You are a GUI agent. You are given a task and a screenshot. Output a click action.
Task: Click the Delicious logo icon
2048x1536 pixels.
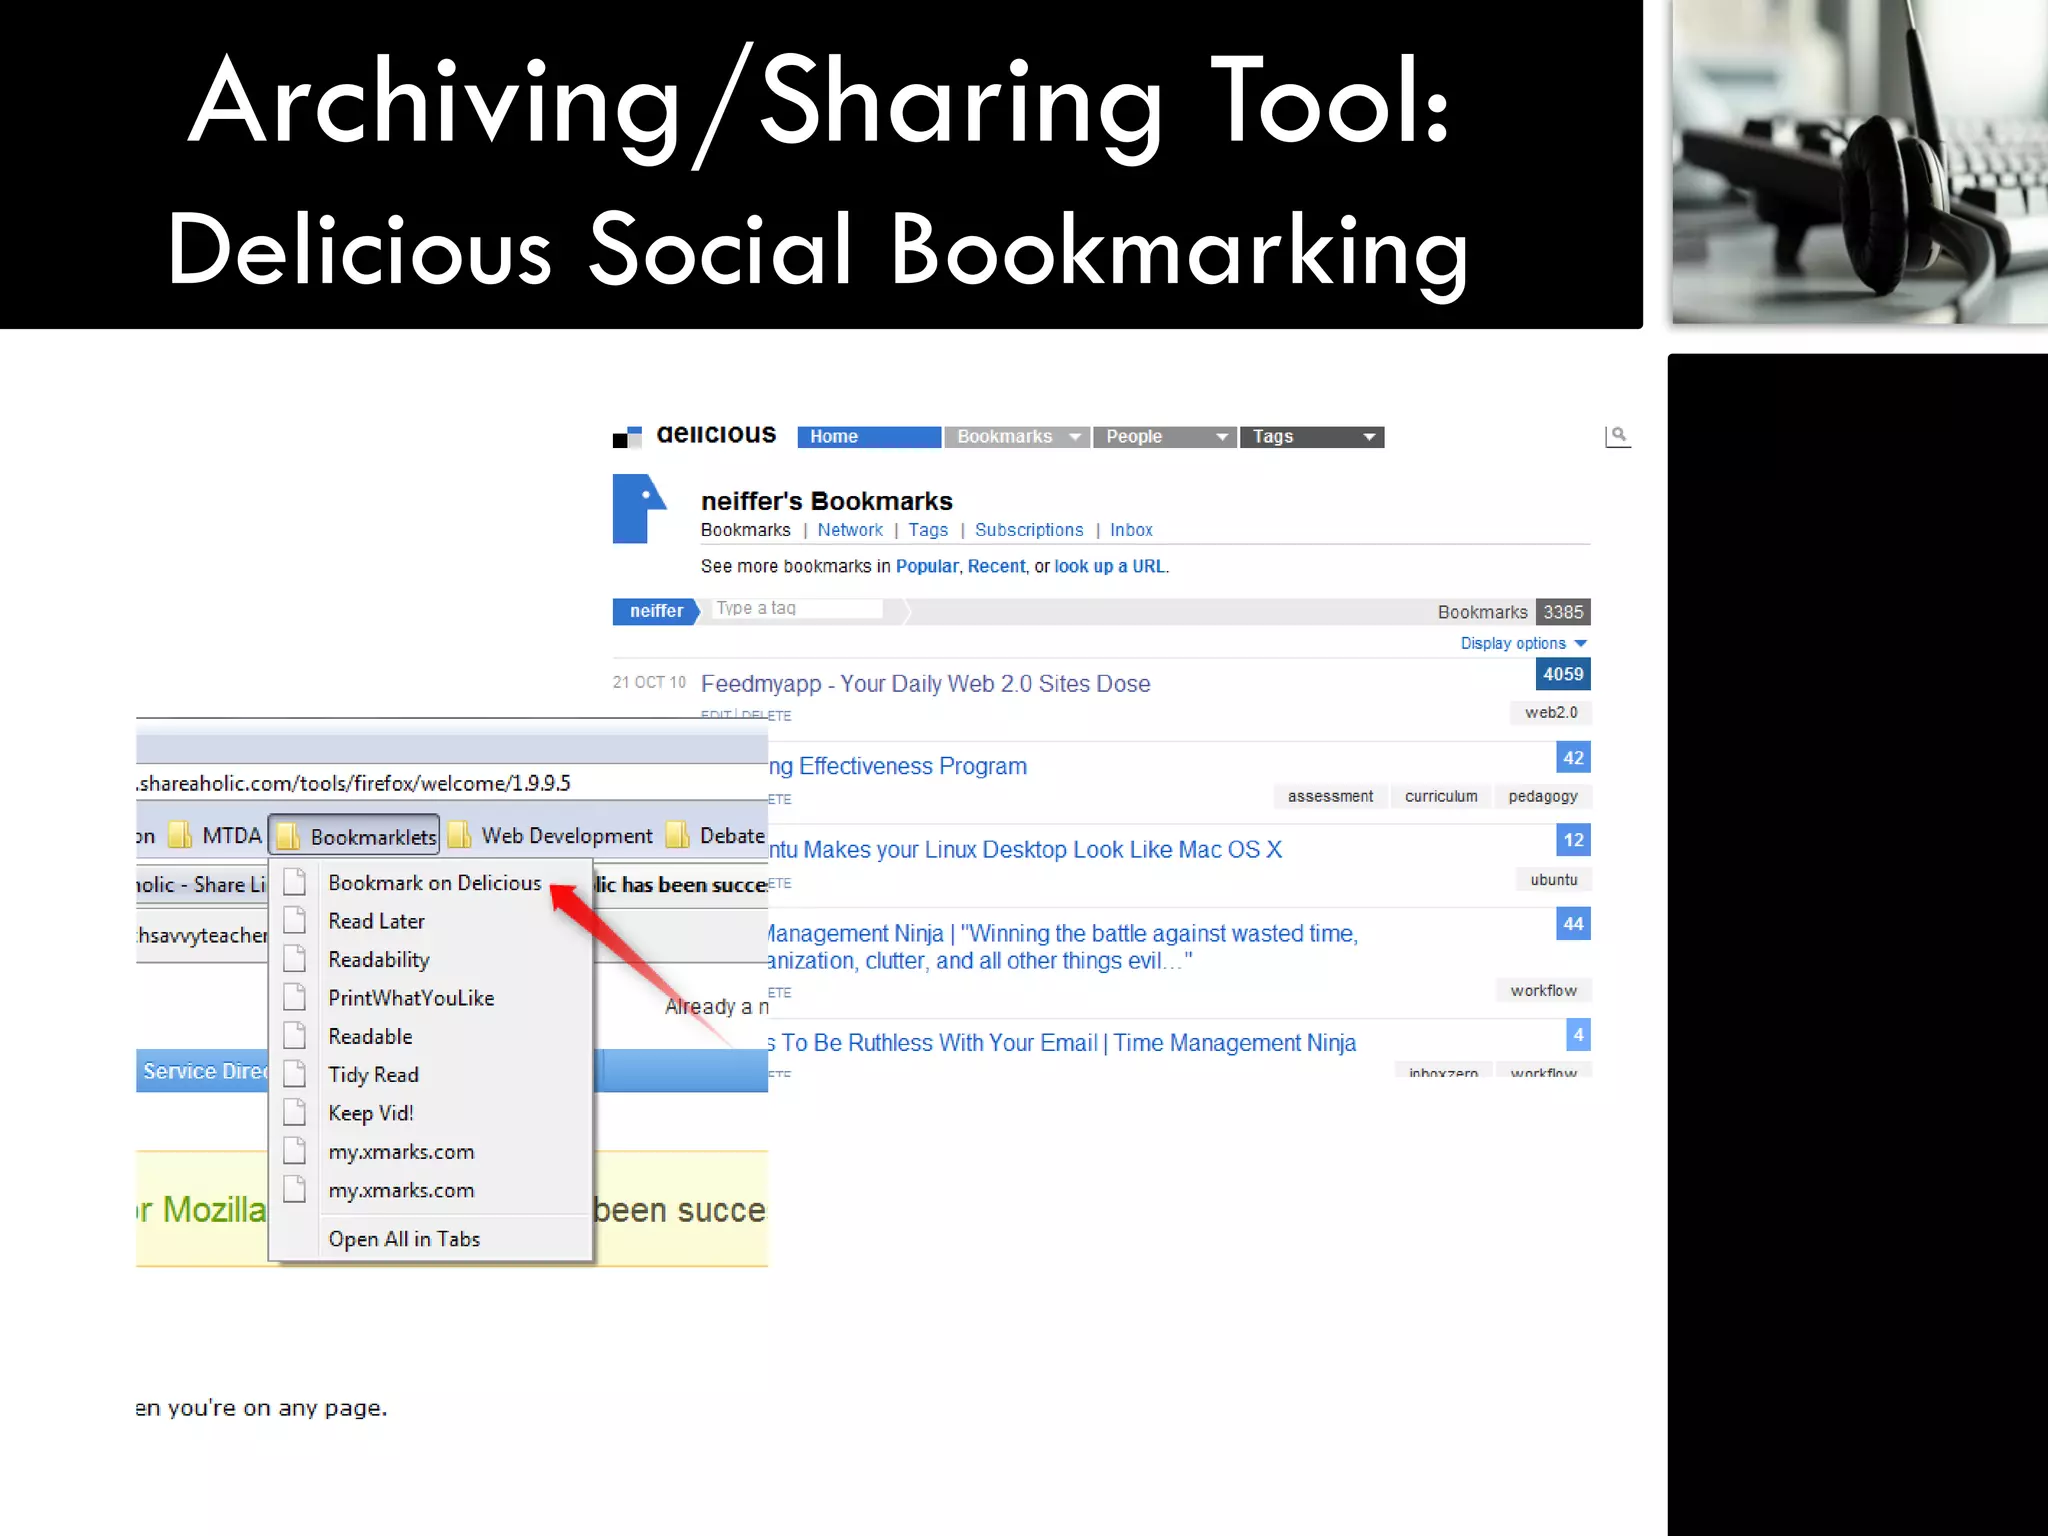(627, 436)
